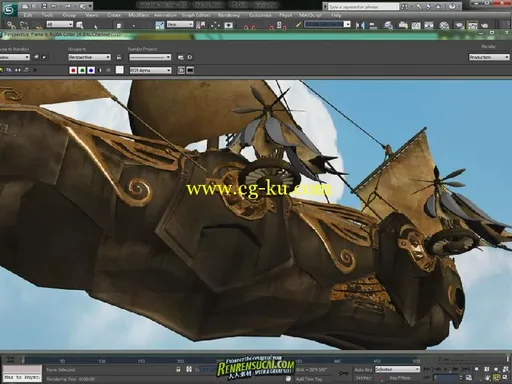
Task: Open Environment and Effects dialog icon
Action: 190,57
